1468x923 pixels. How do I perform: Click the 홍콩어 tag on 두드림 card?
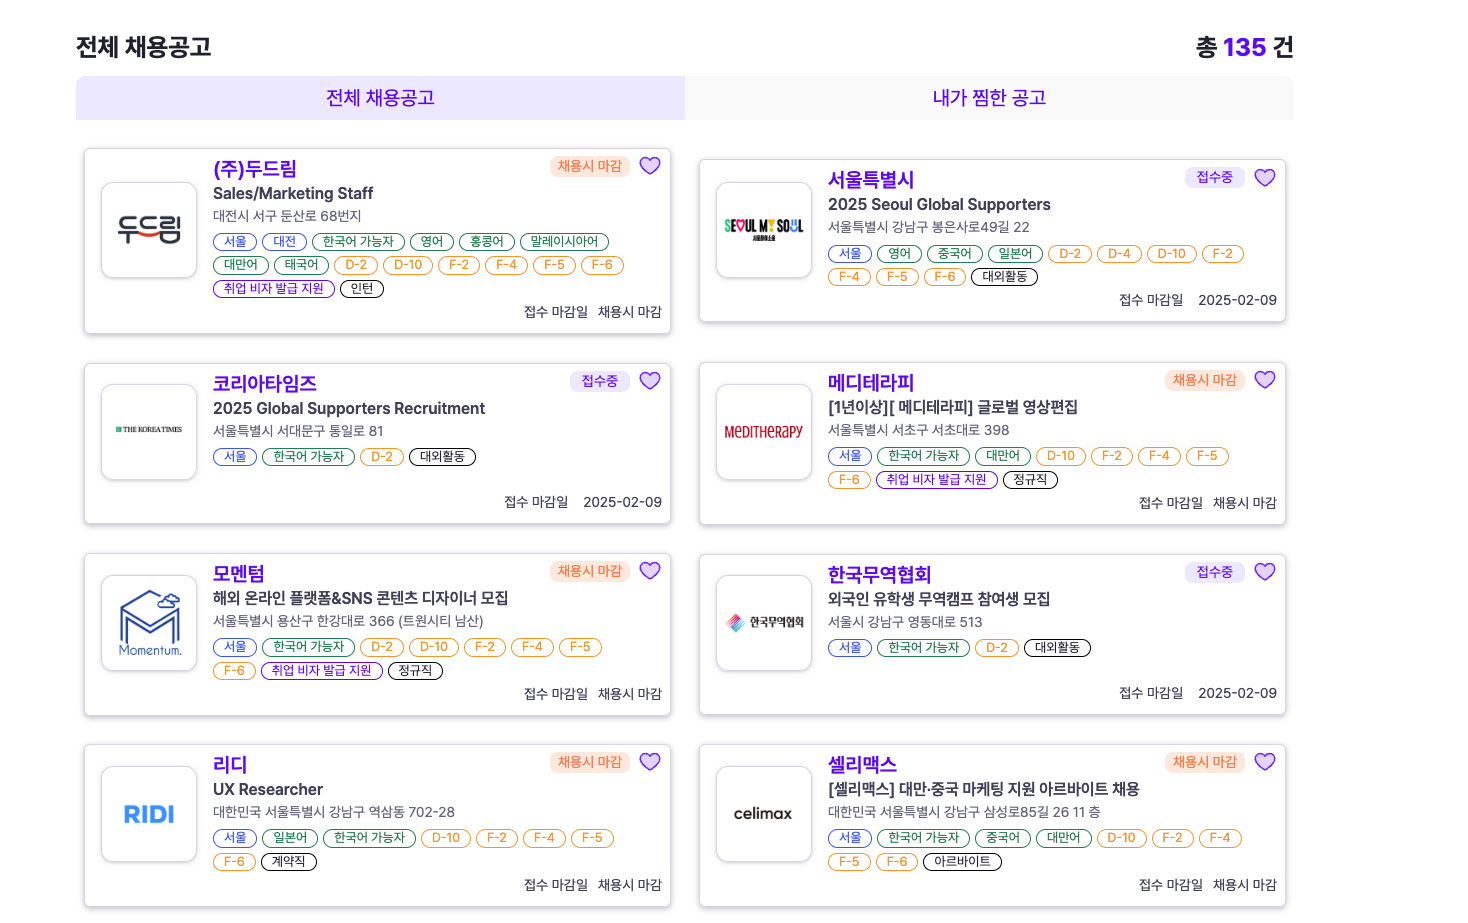(x=487, y=242)
